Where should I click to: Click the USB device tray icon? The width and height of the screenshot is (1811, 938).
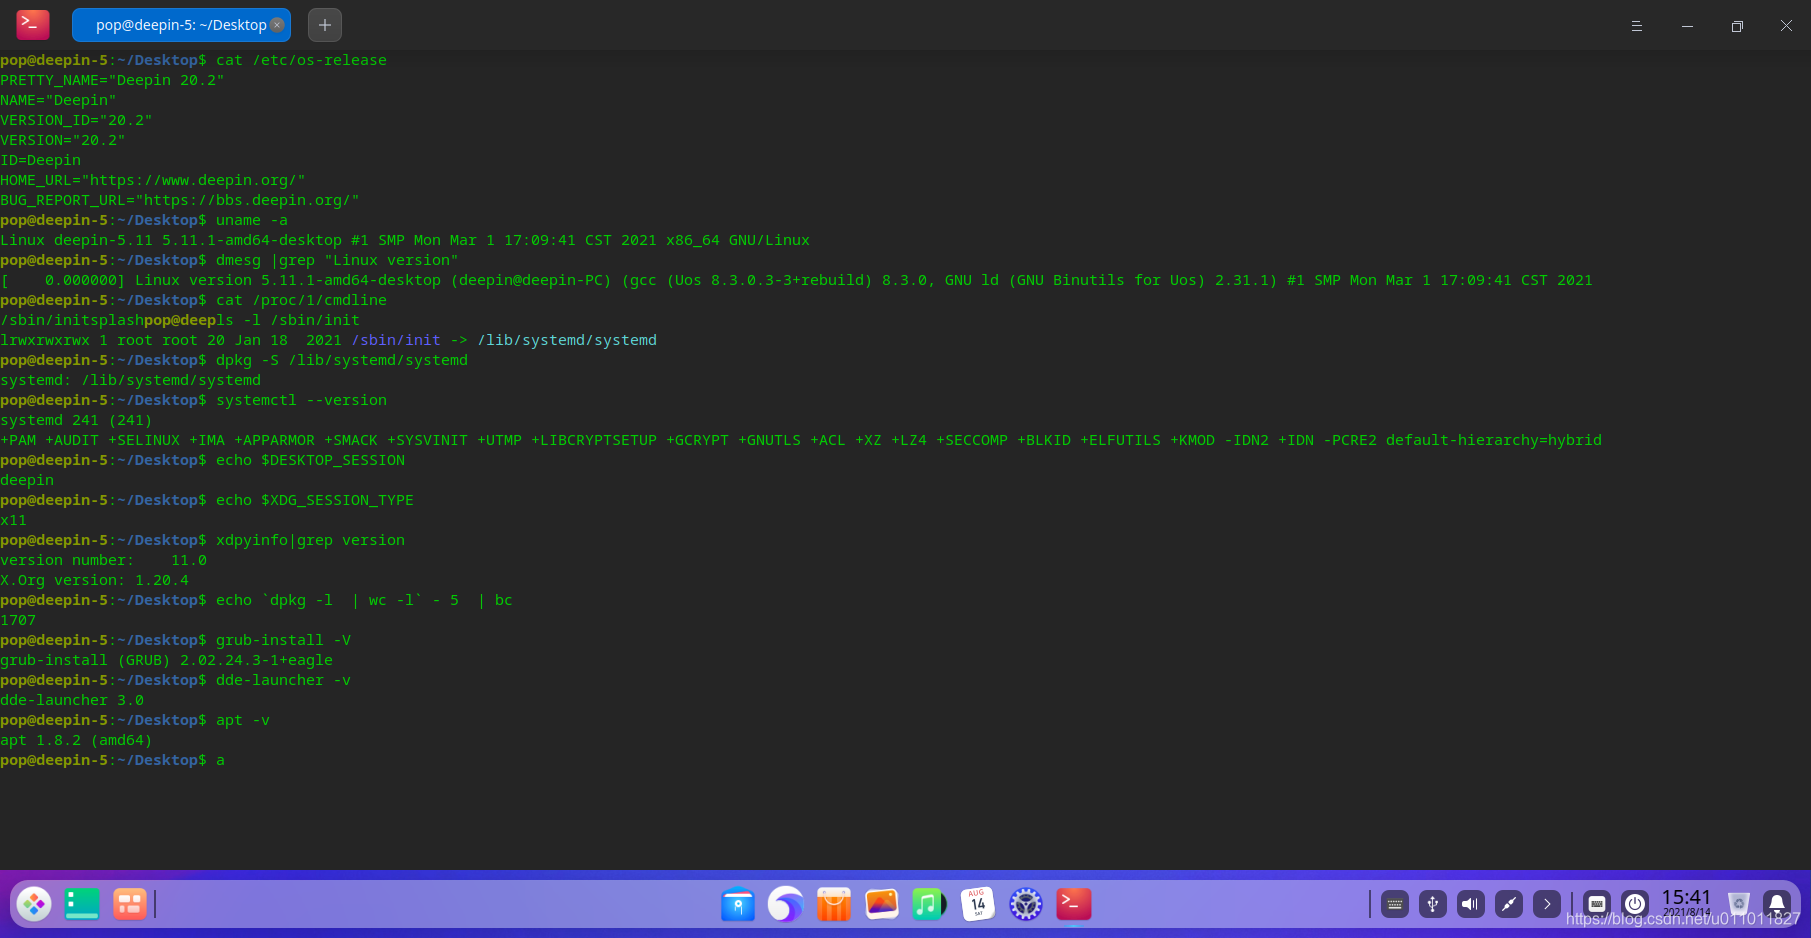(1433, 904)
